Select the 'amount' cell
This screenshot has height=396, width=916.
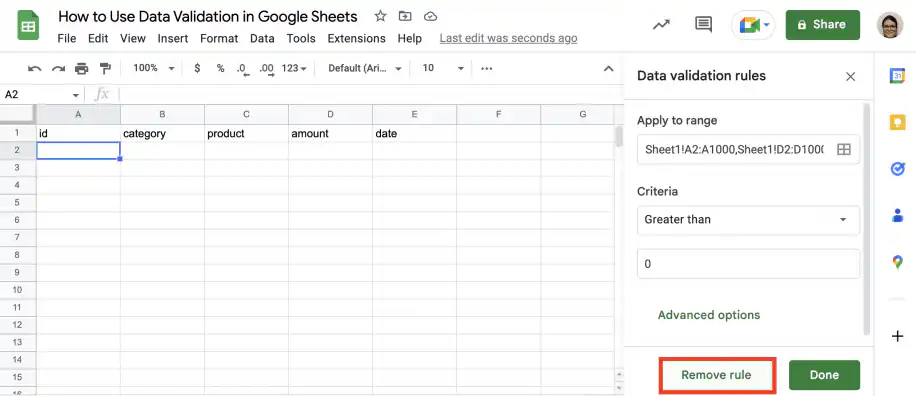331,133
